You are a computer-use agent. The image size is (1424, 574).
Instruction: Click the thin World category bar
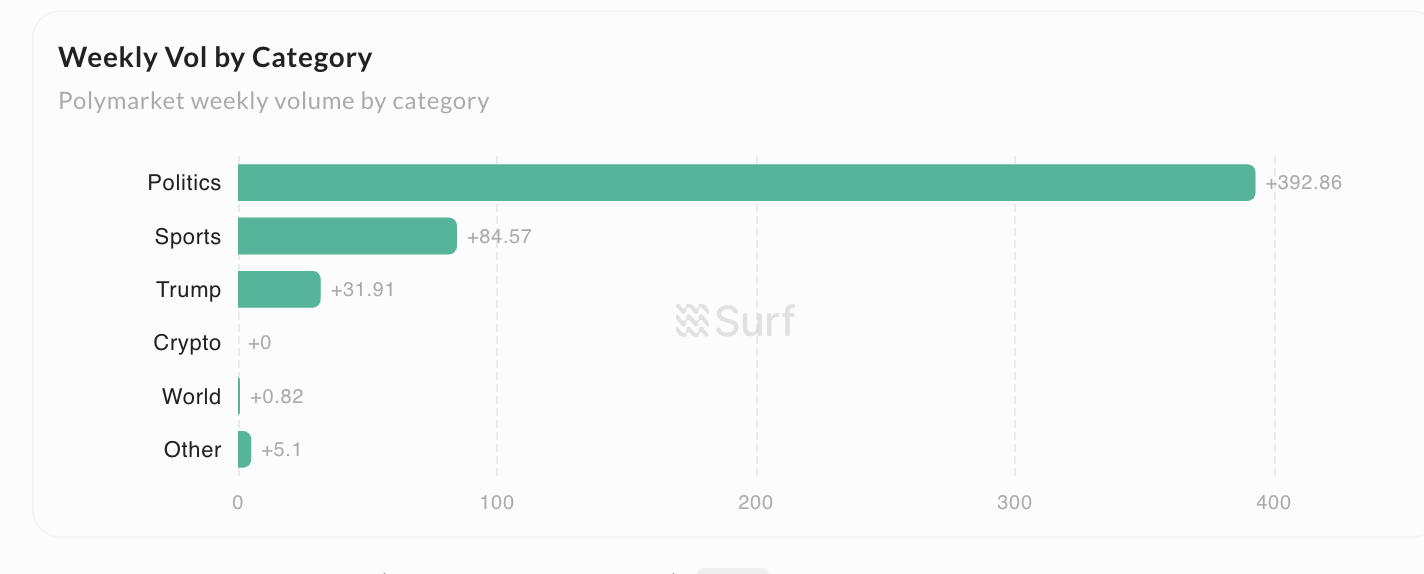(239, 396)
